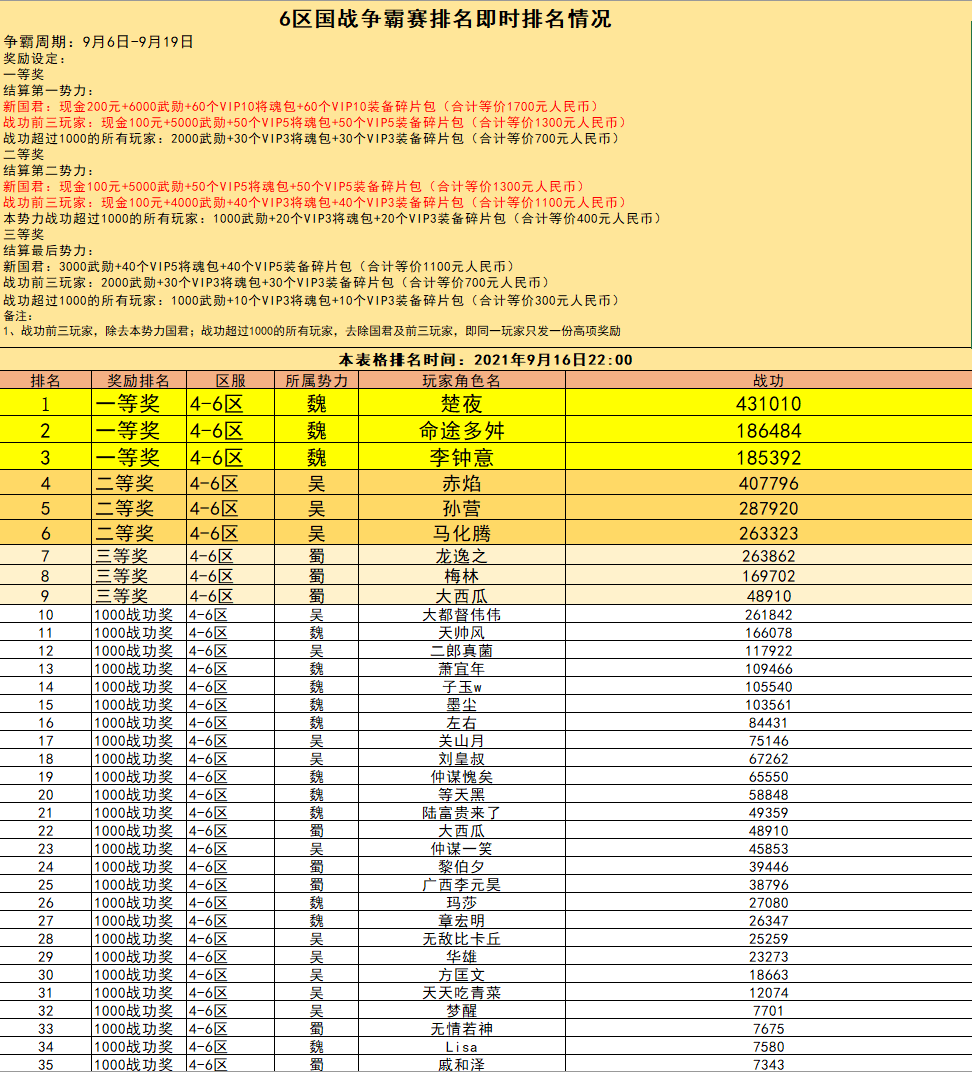Select player name cell 大都督伟伟
972x1072 pixels.
461,615
